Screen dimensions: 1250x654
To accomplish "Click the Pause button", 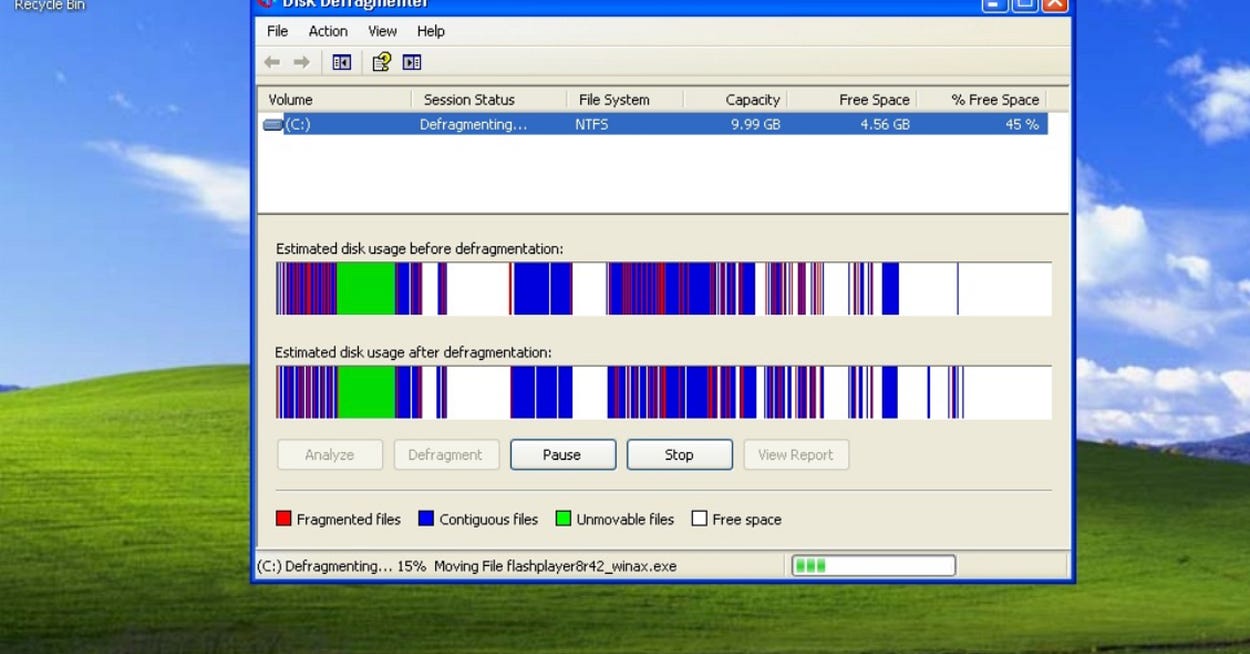I will 562,454.
